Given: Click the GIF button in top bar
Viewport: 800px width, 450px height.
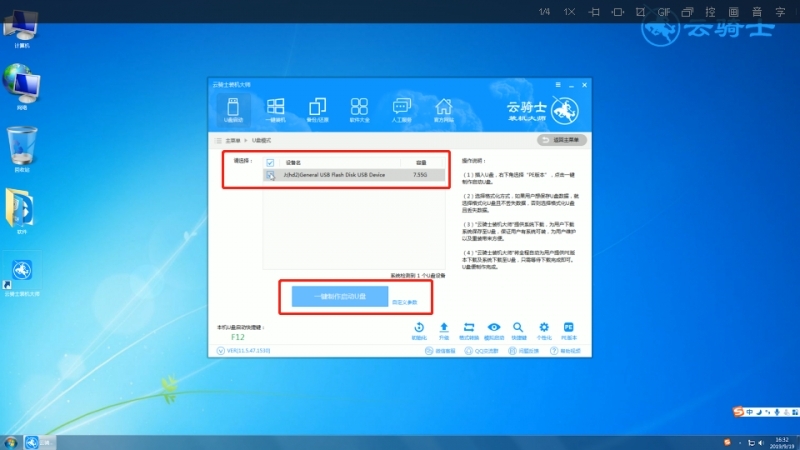Looking at the screenshot, I should pyautogui.click(x=664, y=12).
